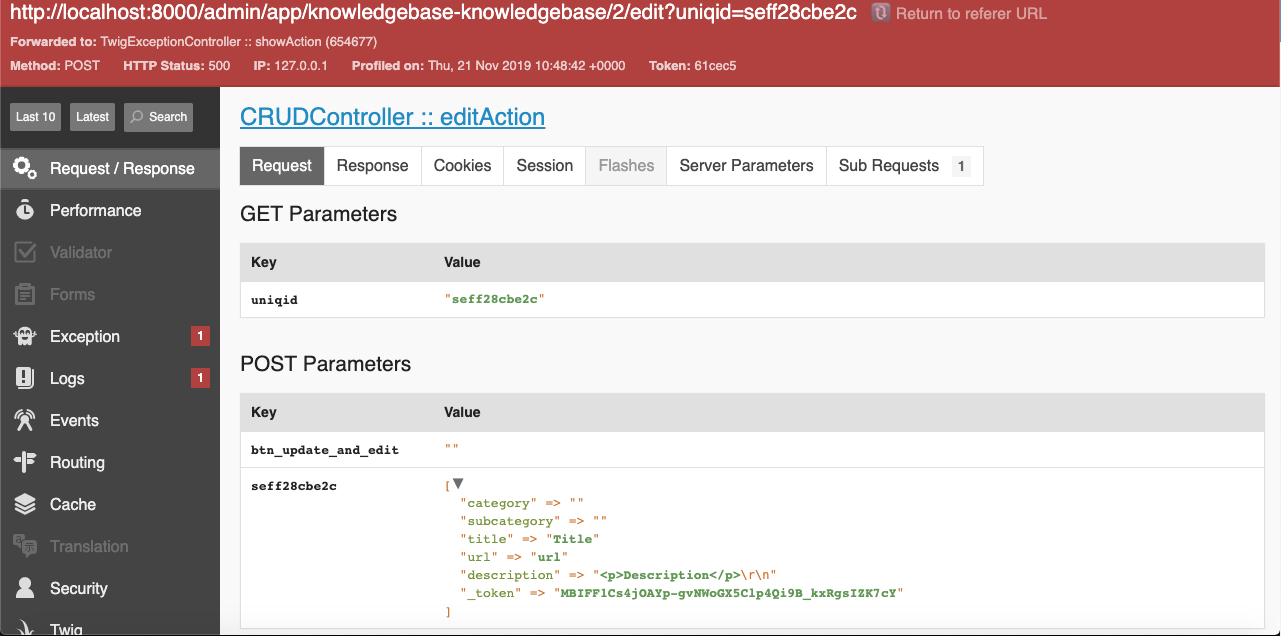Click the Latest button
The height and width of the screenshot is (636, 1281).
coord(92,117)
